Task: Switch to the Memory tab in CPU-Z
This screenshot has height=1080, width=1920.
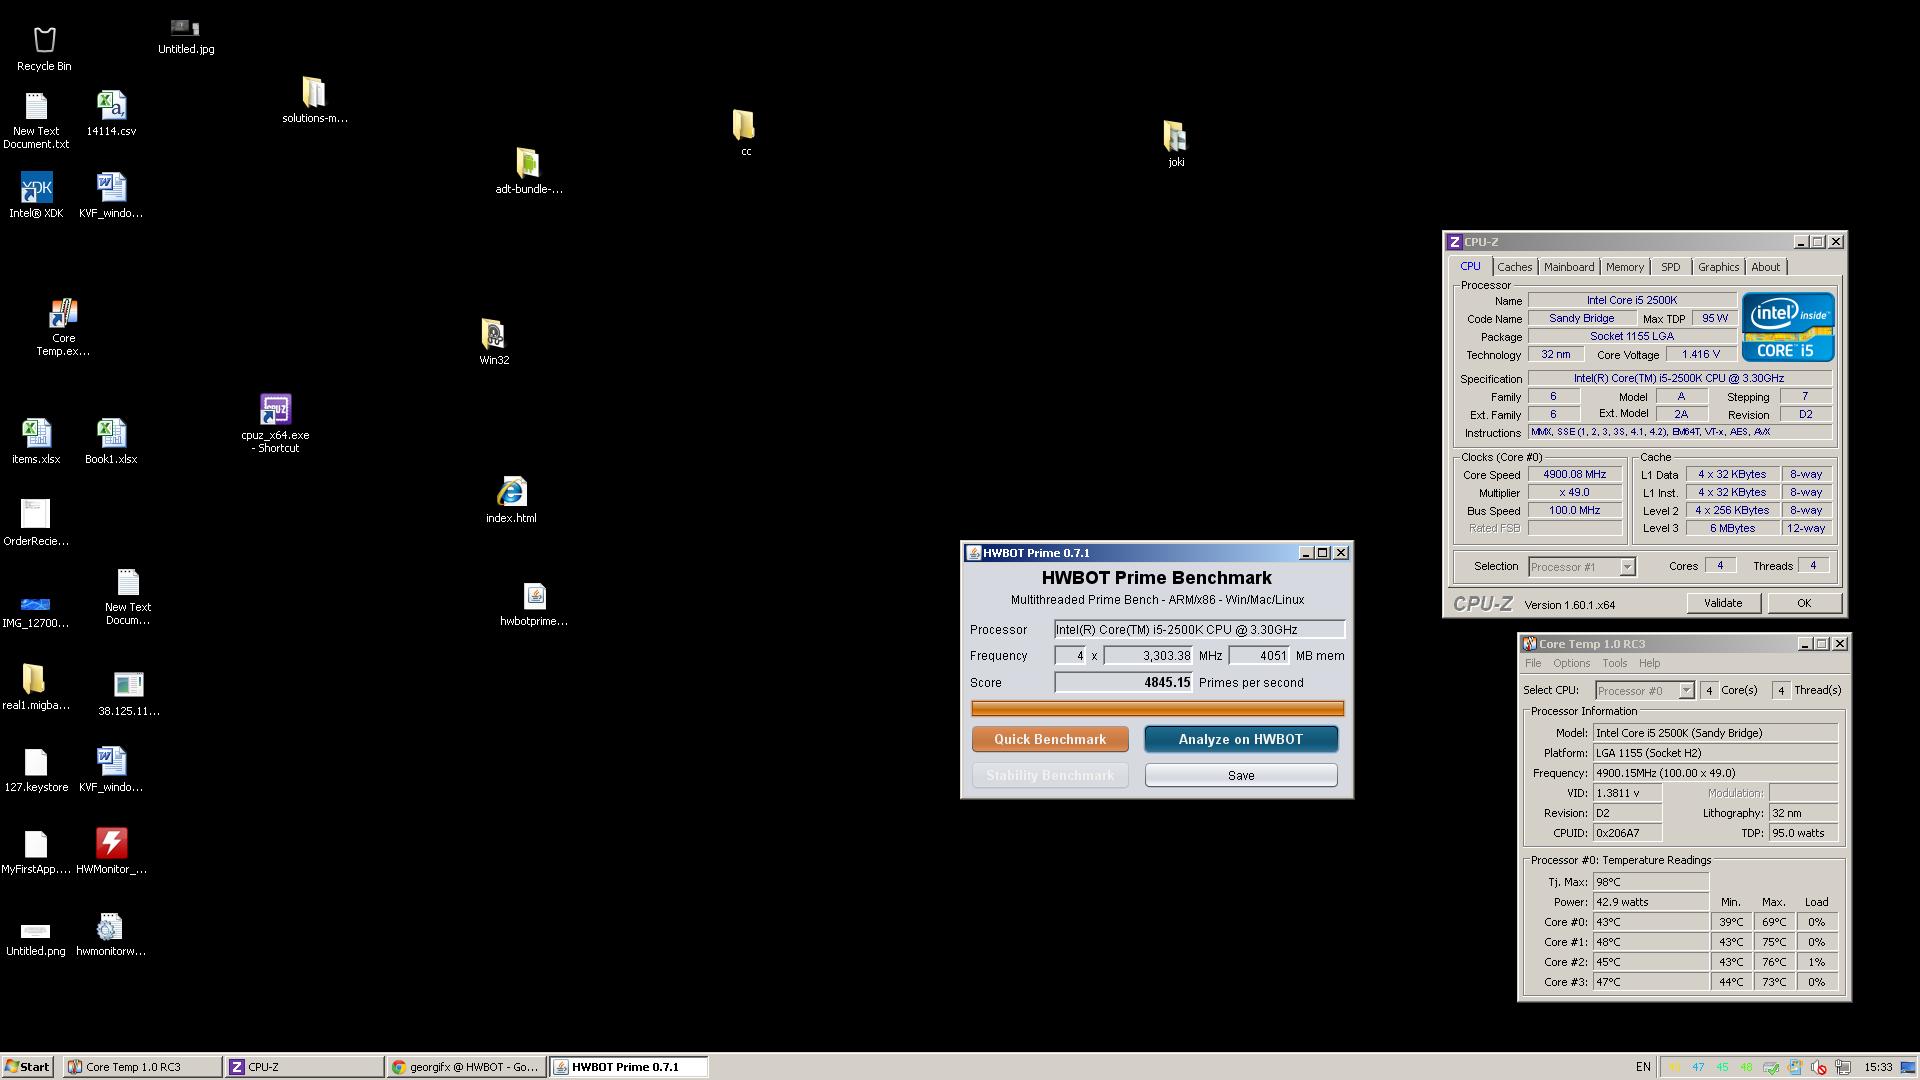Action: (1624, 267)
